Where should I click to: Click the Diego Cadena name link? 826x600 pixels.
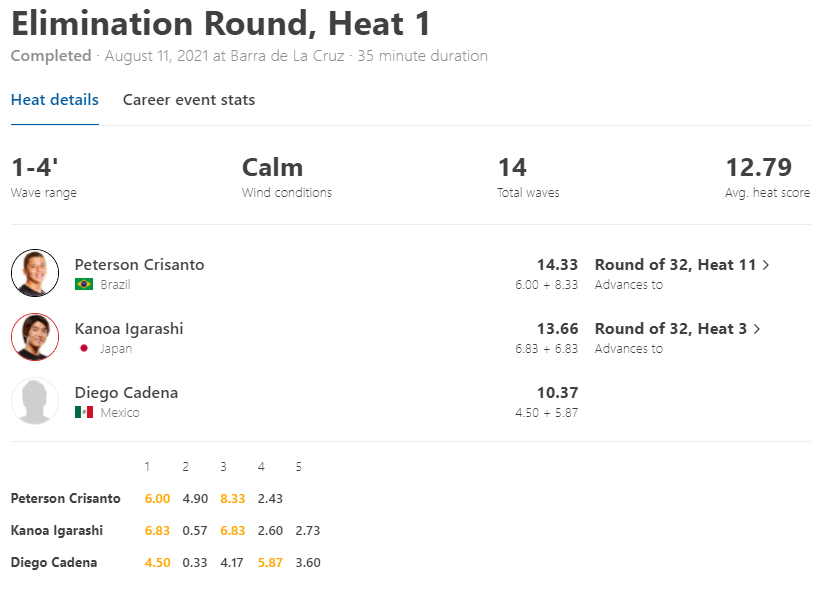(126, 393)
